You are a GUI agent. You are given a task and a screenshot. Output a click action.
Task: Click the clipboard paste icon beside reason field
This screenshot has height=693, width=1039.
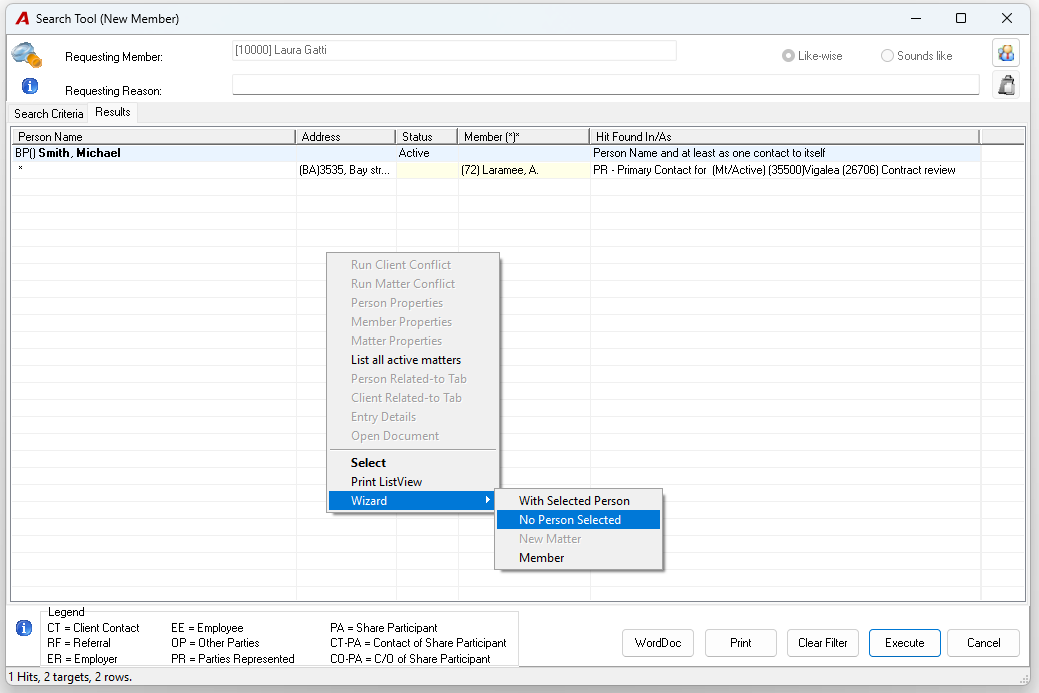click(1006, 85)
